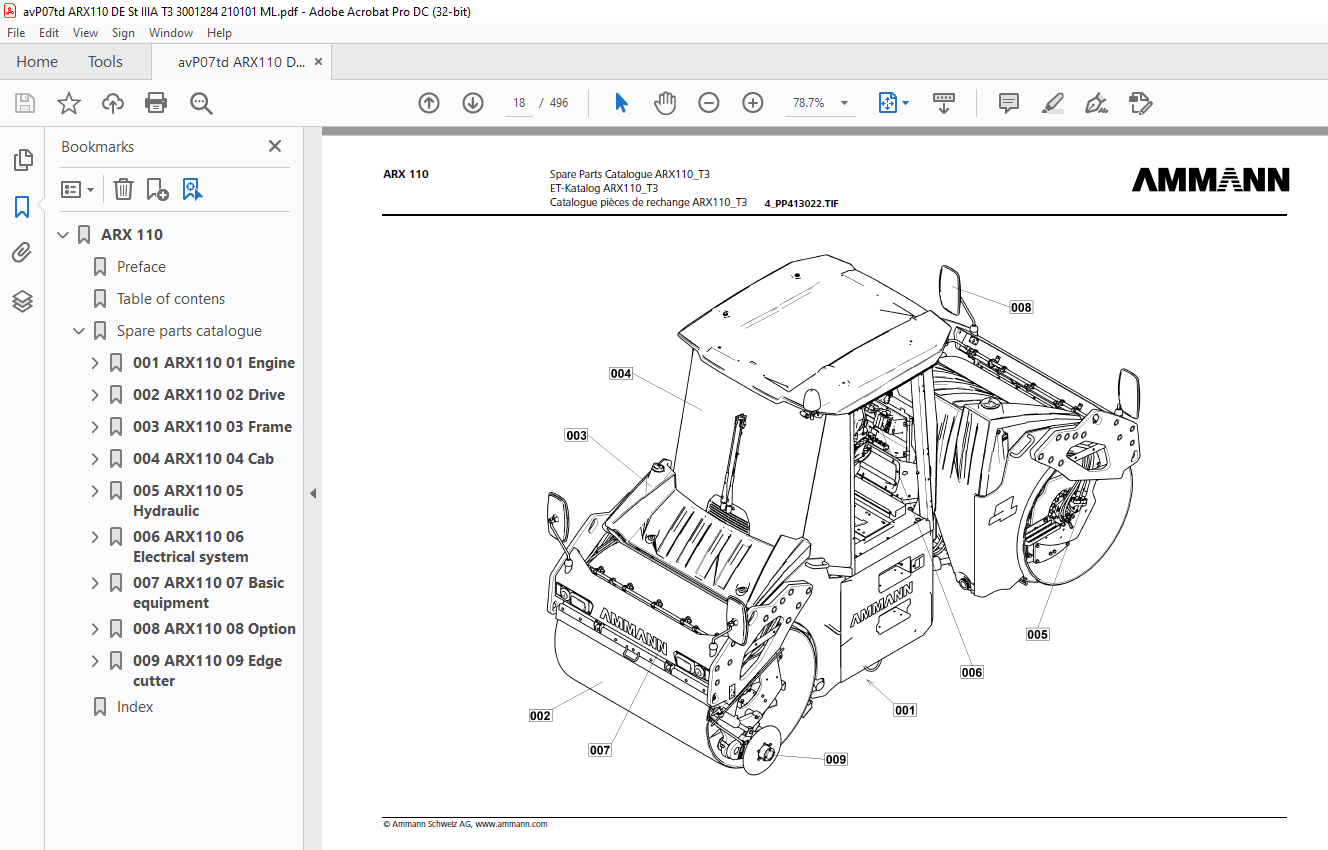Click the upload to cloud icon

(113, 103)
